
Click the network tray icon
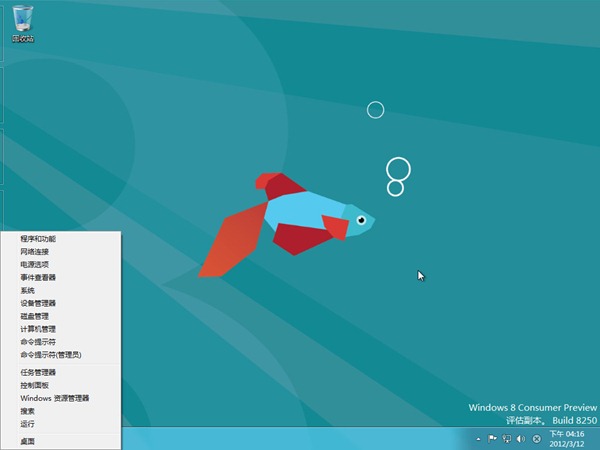[507, 439]
